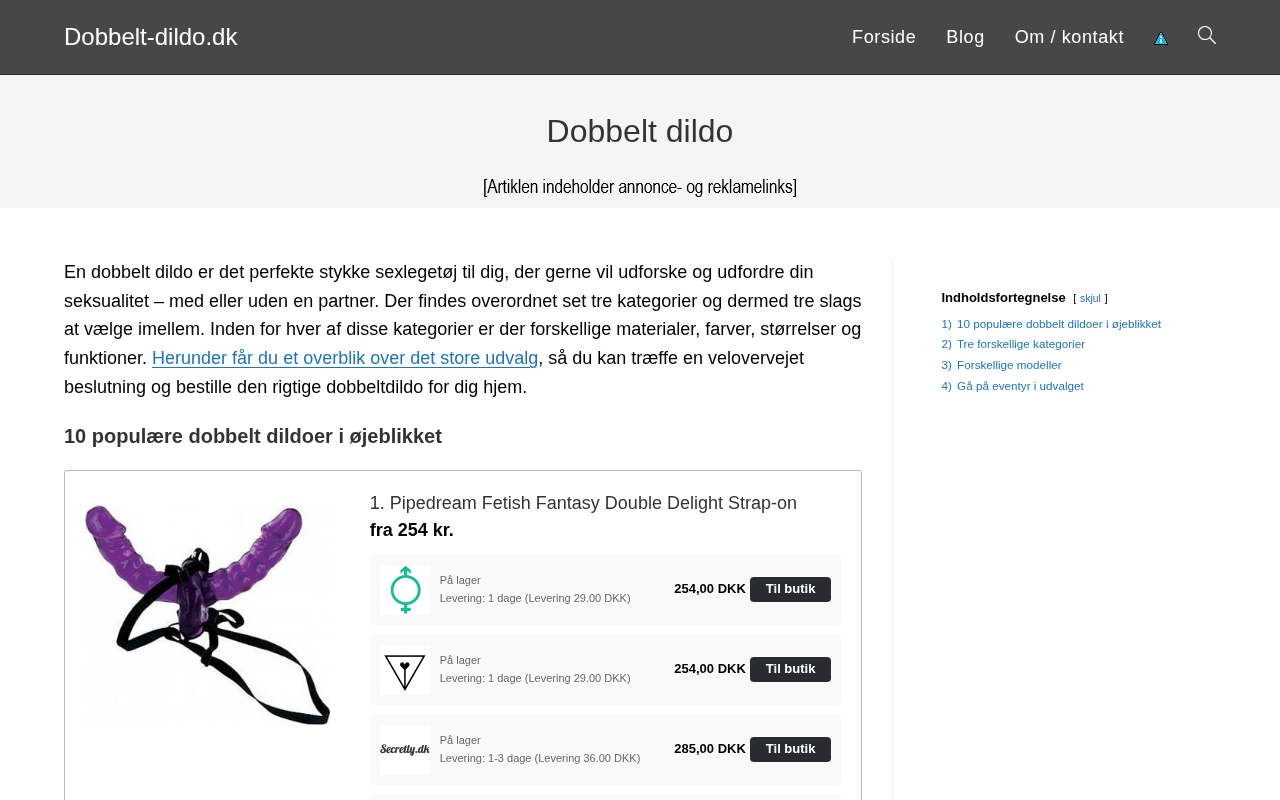
Task: Open the search magnifier icon in header
Action: tap(1207, 36)
